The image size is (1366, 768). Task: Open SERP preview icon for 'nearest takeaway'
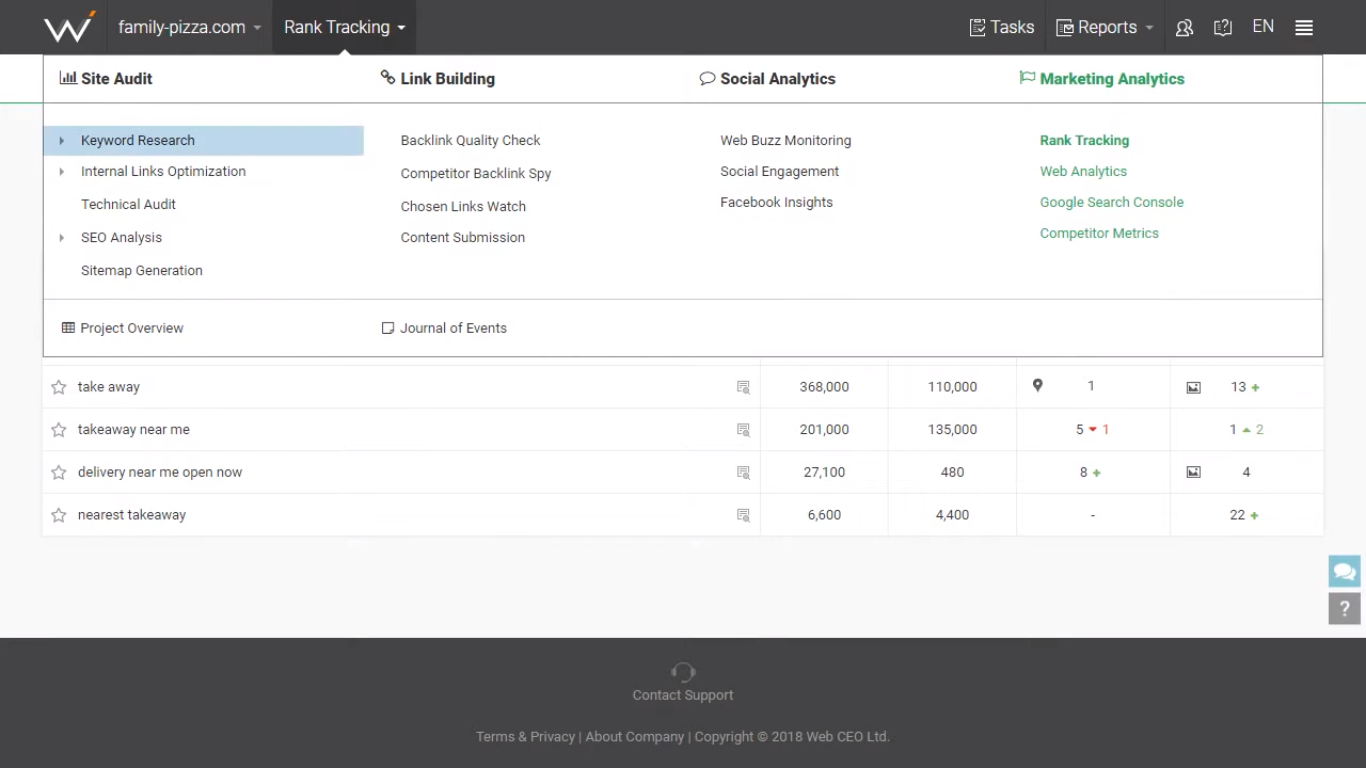coord(743,516)
